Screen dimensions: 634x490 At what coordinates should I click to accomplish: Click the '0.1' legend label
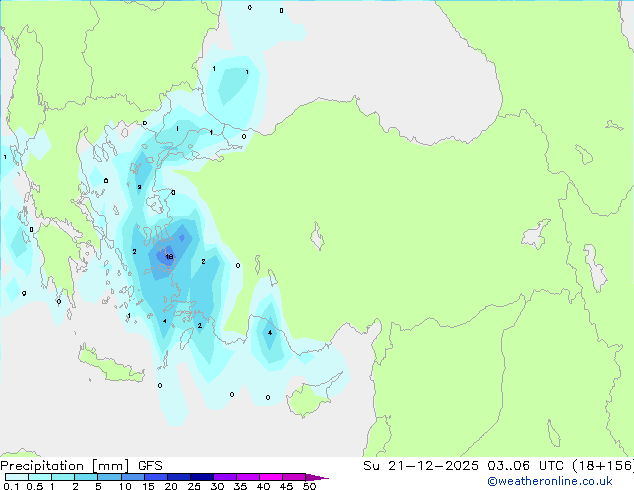pos(11,486)
